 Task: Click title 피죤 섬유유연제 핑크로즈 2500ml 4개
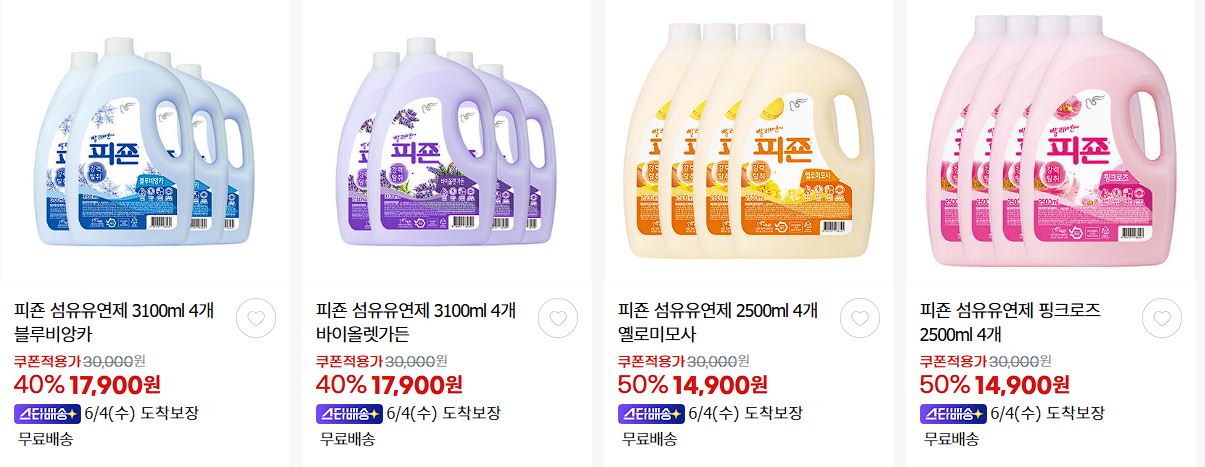tap(1010, 322)
